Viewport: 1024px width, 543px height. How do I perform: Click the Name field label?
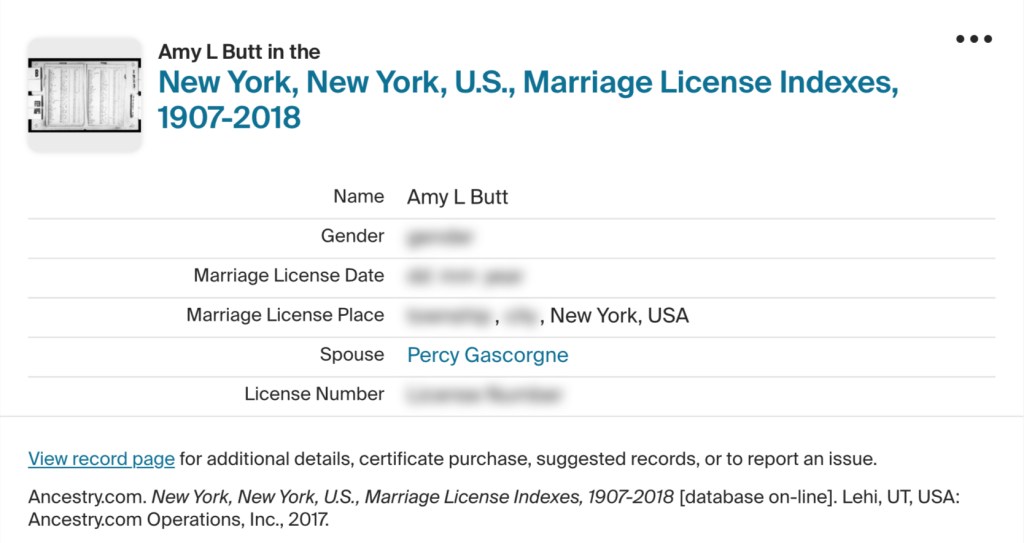click(x=358, y=196)
